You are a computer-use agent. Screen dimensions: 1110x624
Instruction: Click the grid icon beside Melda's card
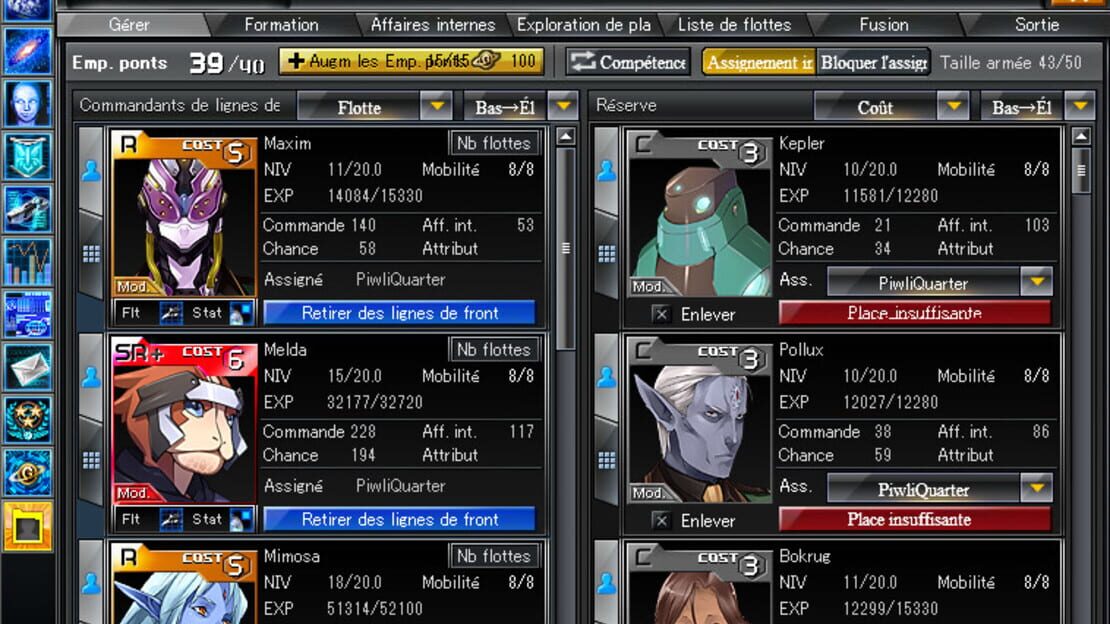(x=91, y=460)
